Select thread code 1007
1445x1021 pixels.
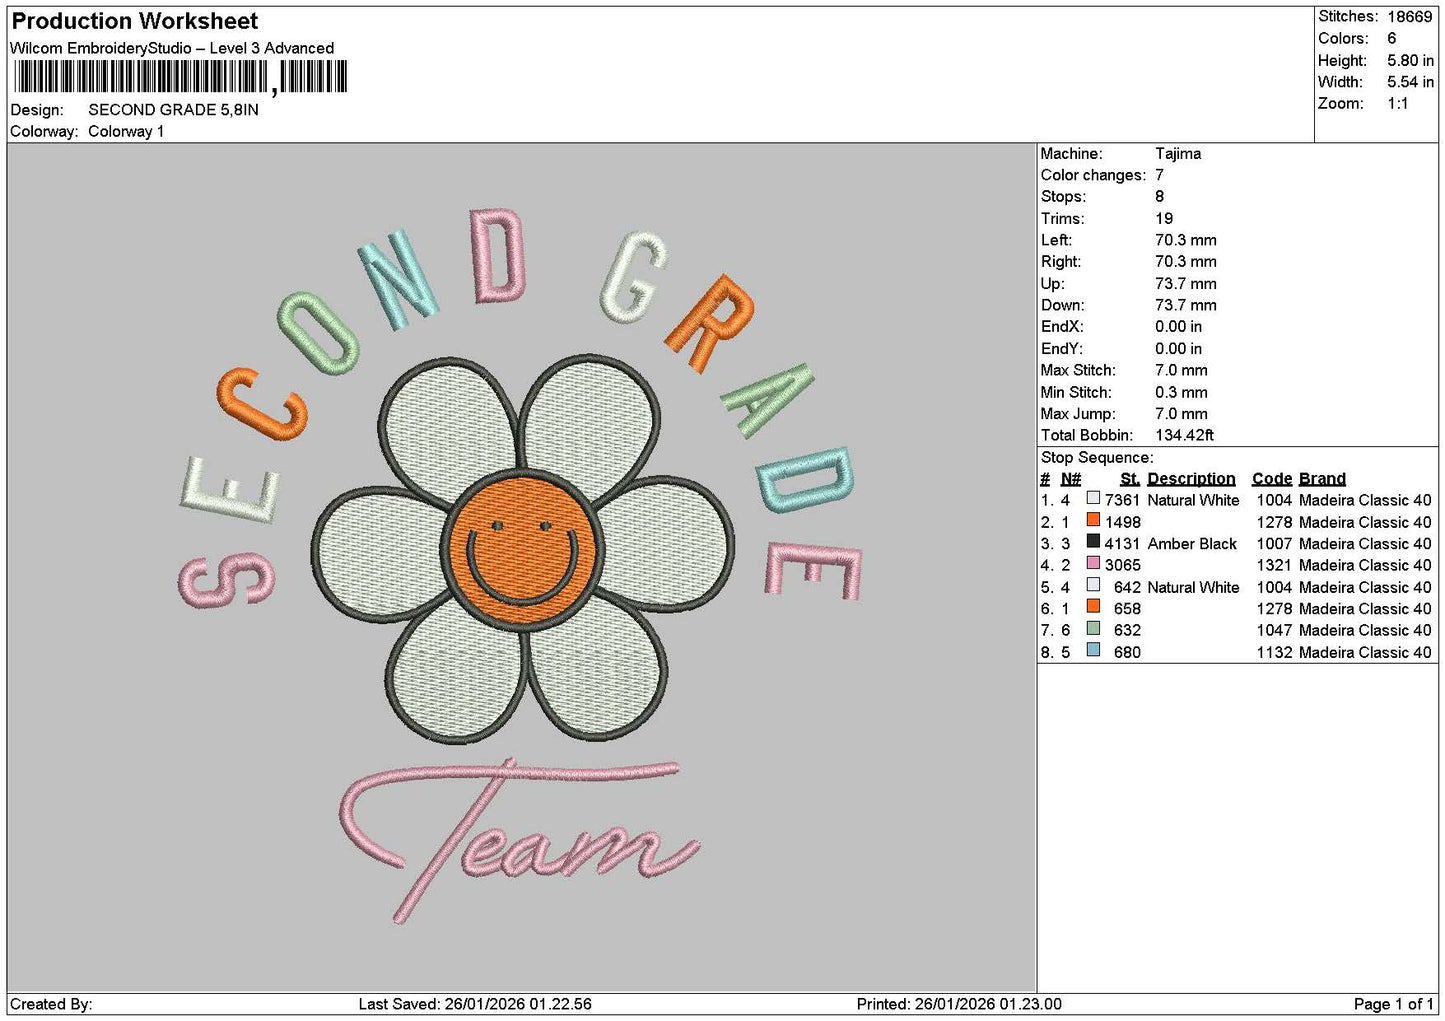(x=1274, y=544)
